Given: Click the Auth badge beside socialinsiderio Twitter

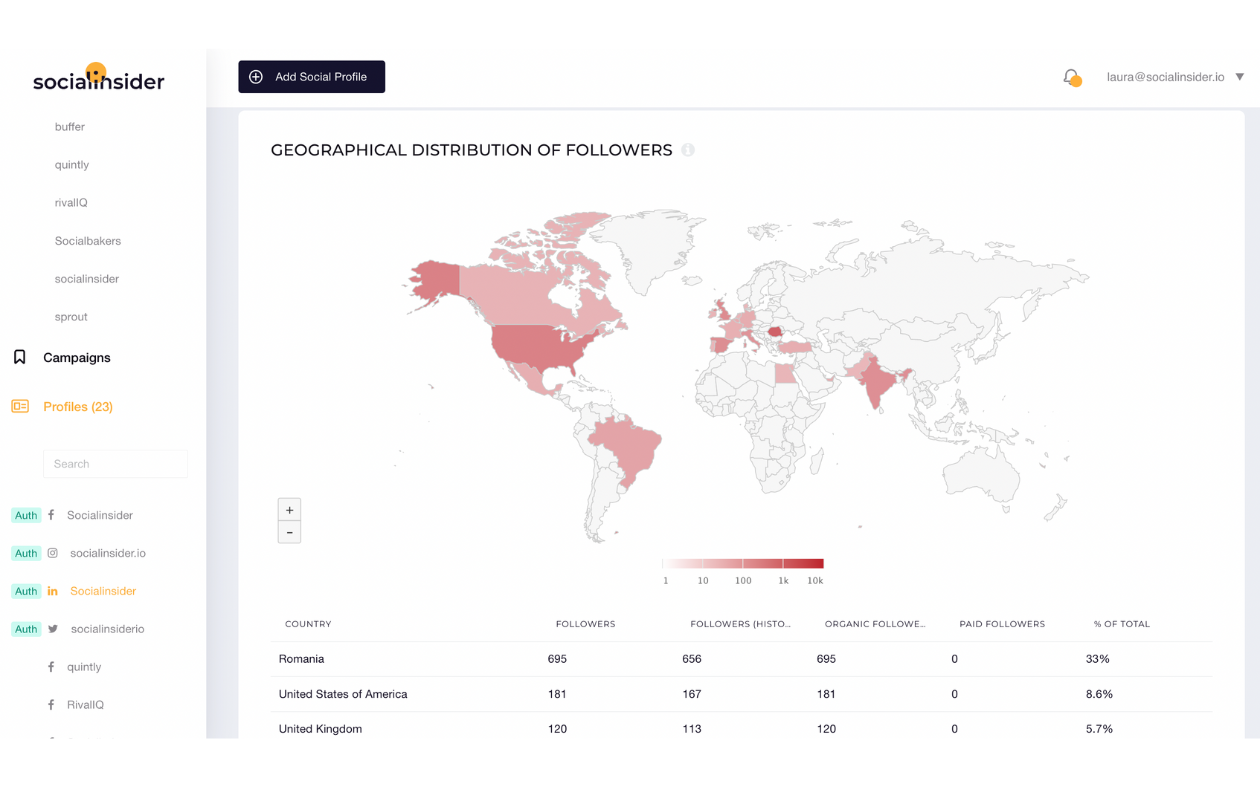Looking at the screenshot, I should pos(26,629).
